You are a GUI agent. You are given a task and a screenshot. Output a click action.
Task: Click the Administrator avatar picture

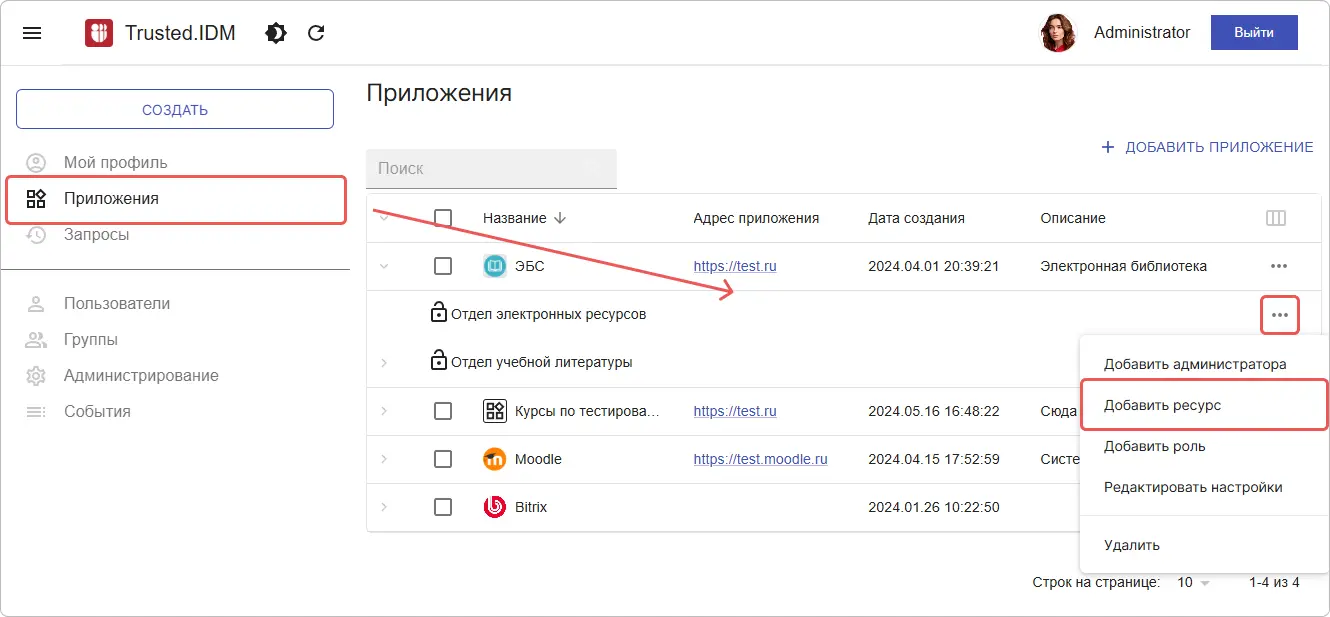tap(1057, 33)
